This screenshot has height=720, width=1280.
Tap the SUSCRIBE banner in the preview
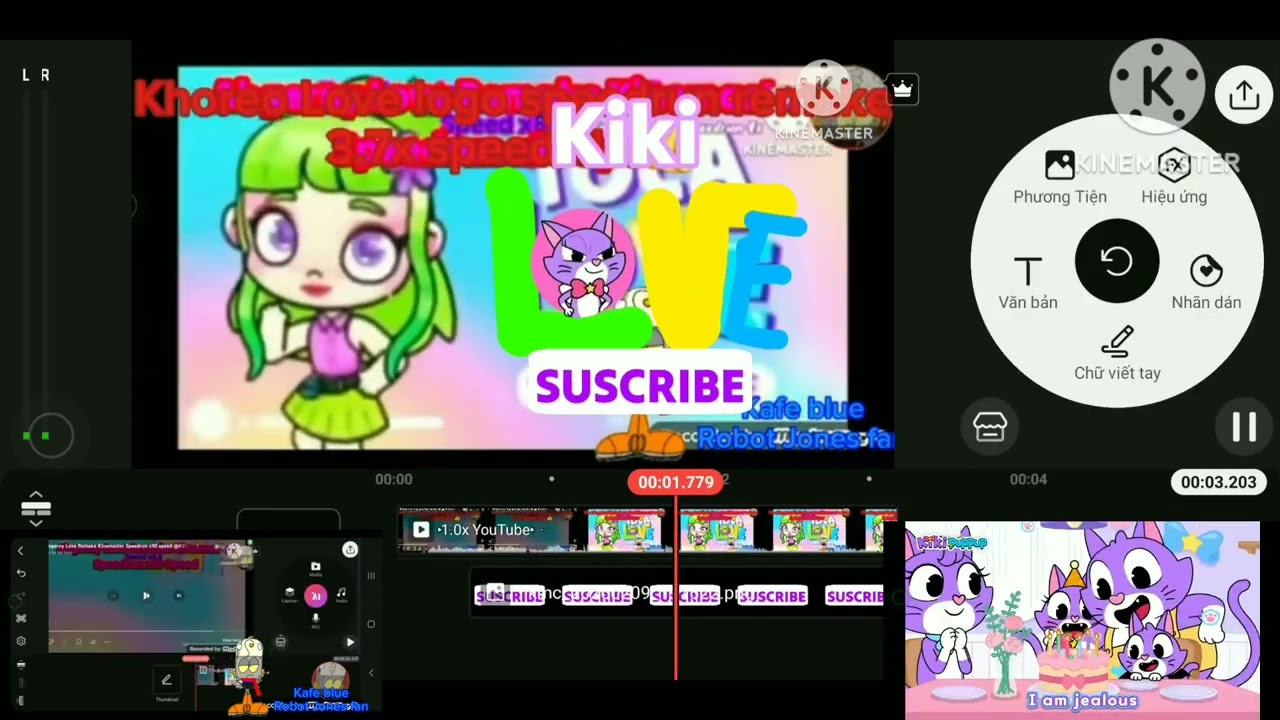click(x=640, y=385)
